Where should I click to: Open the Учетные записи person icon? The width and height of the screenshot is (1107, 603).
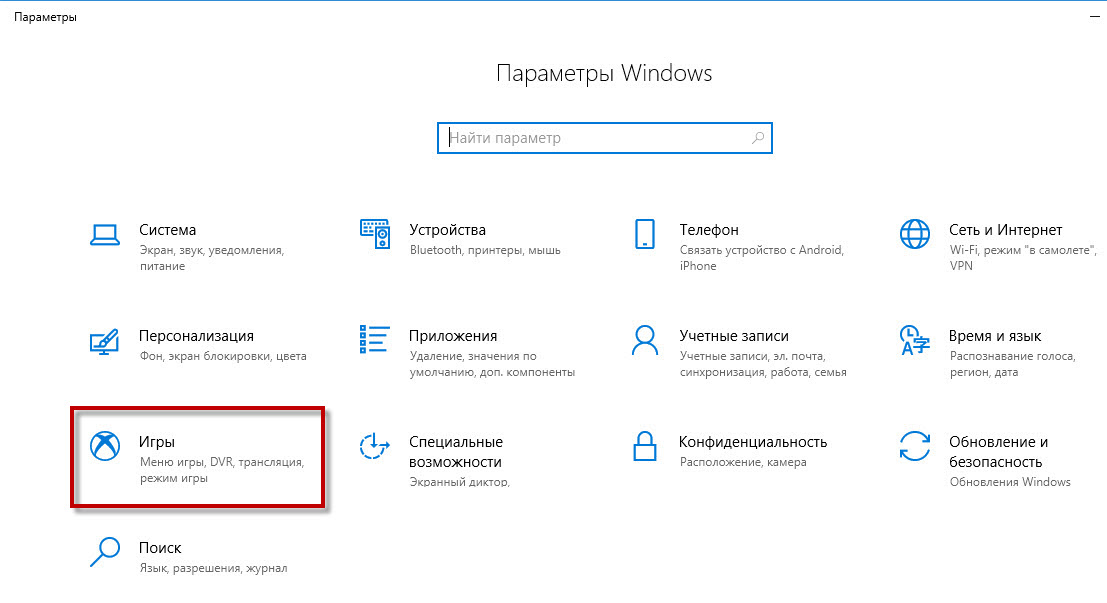click(x=645, y=340)
